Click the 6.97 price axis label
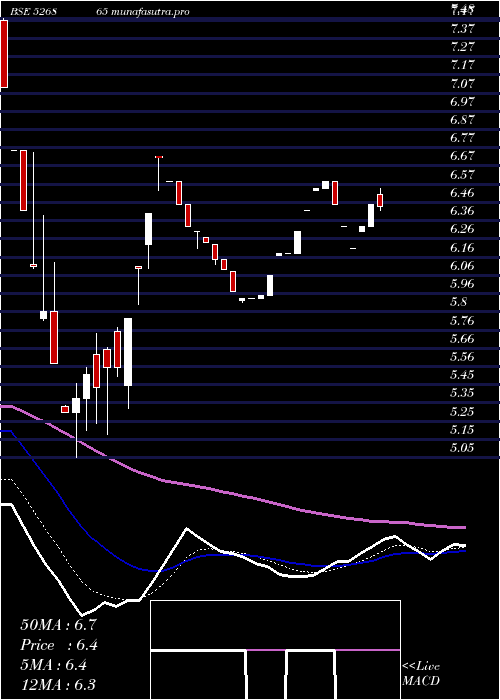 click(x=462, y=102)
